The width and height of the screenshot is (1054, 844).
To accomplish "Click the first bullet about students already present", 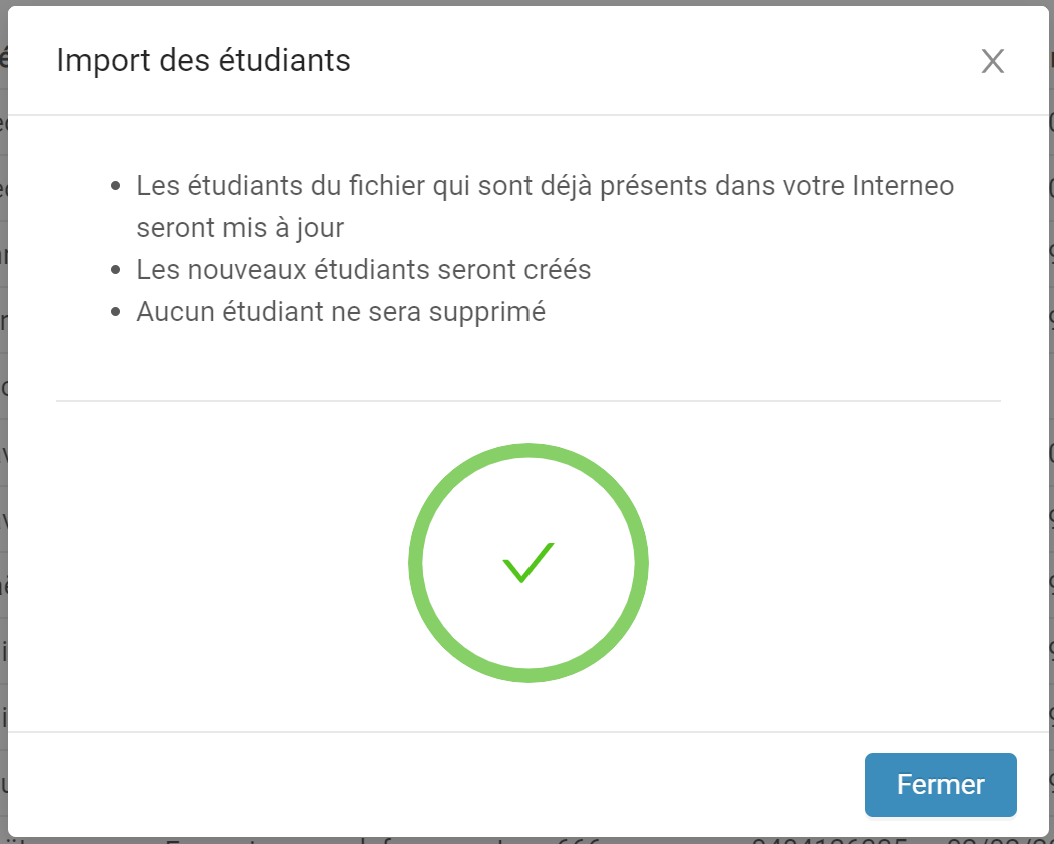I will pos(545,206).
